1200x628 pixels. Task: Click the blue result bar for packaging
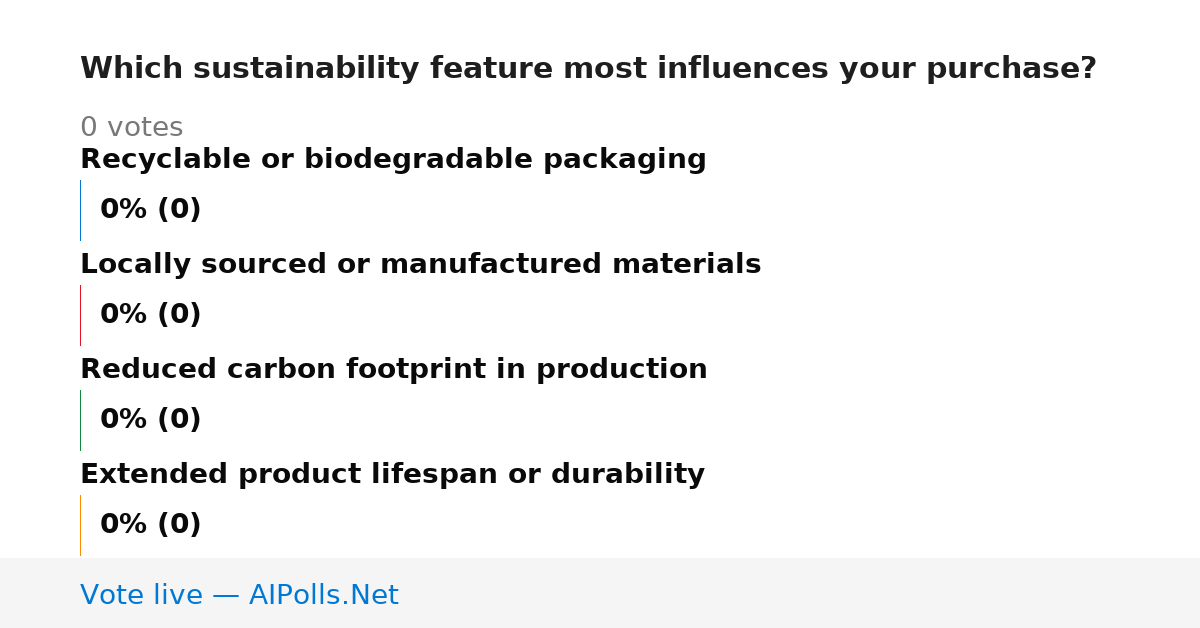[80, 210]
